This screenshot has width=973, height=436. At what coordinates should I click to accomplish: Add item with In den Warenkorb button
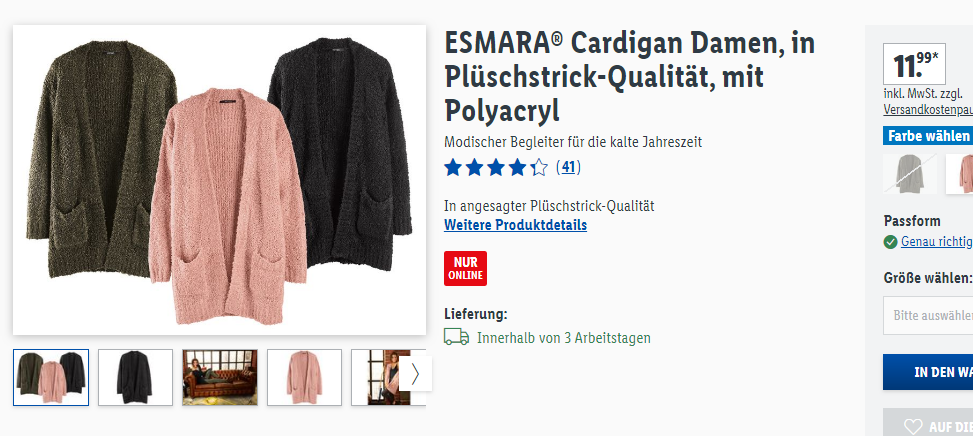click(x=928, y=372)
